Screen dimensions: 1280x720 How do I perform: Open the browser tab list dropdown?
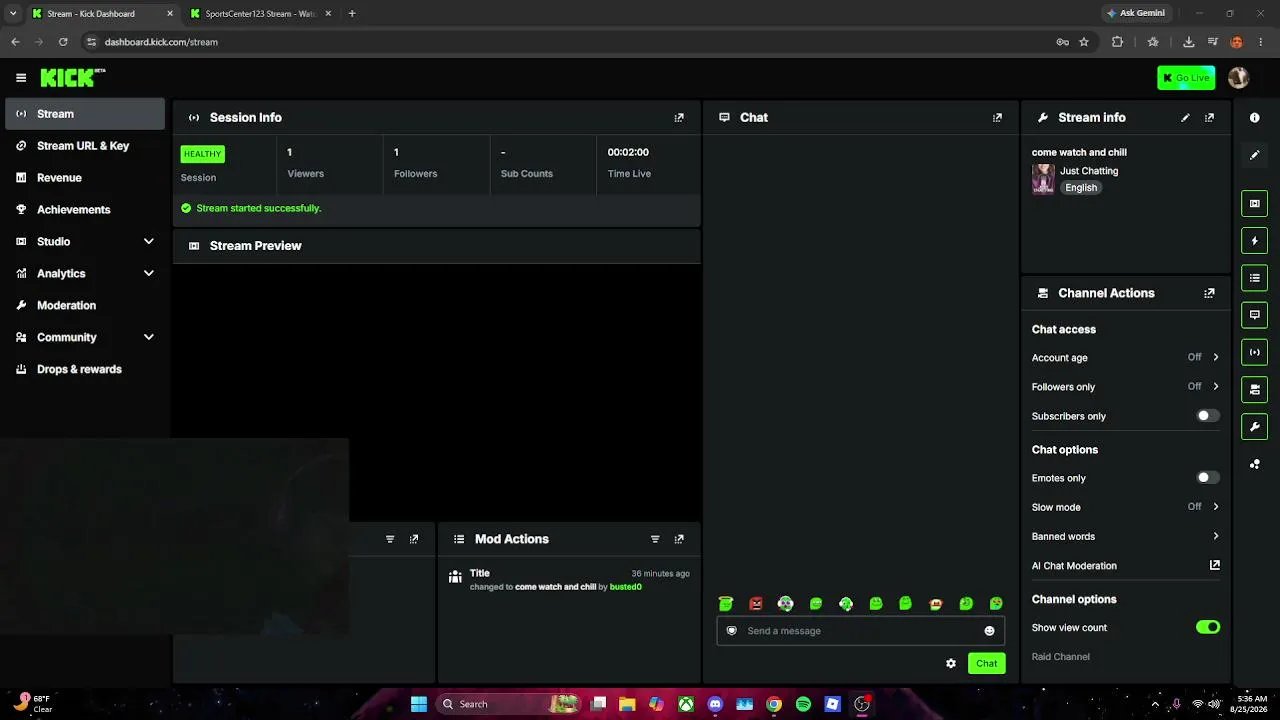pyautogui.click(x=12, y=13)
